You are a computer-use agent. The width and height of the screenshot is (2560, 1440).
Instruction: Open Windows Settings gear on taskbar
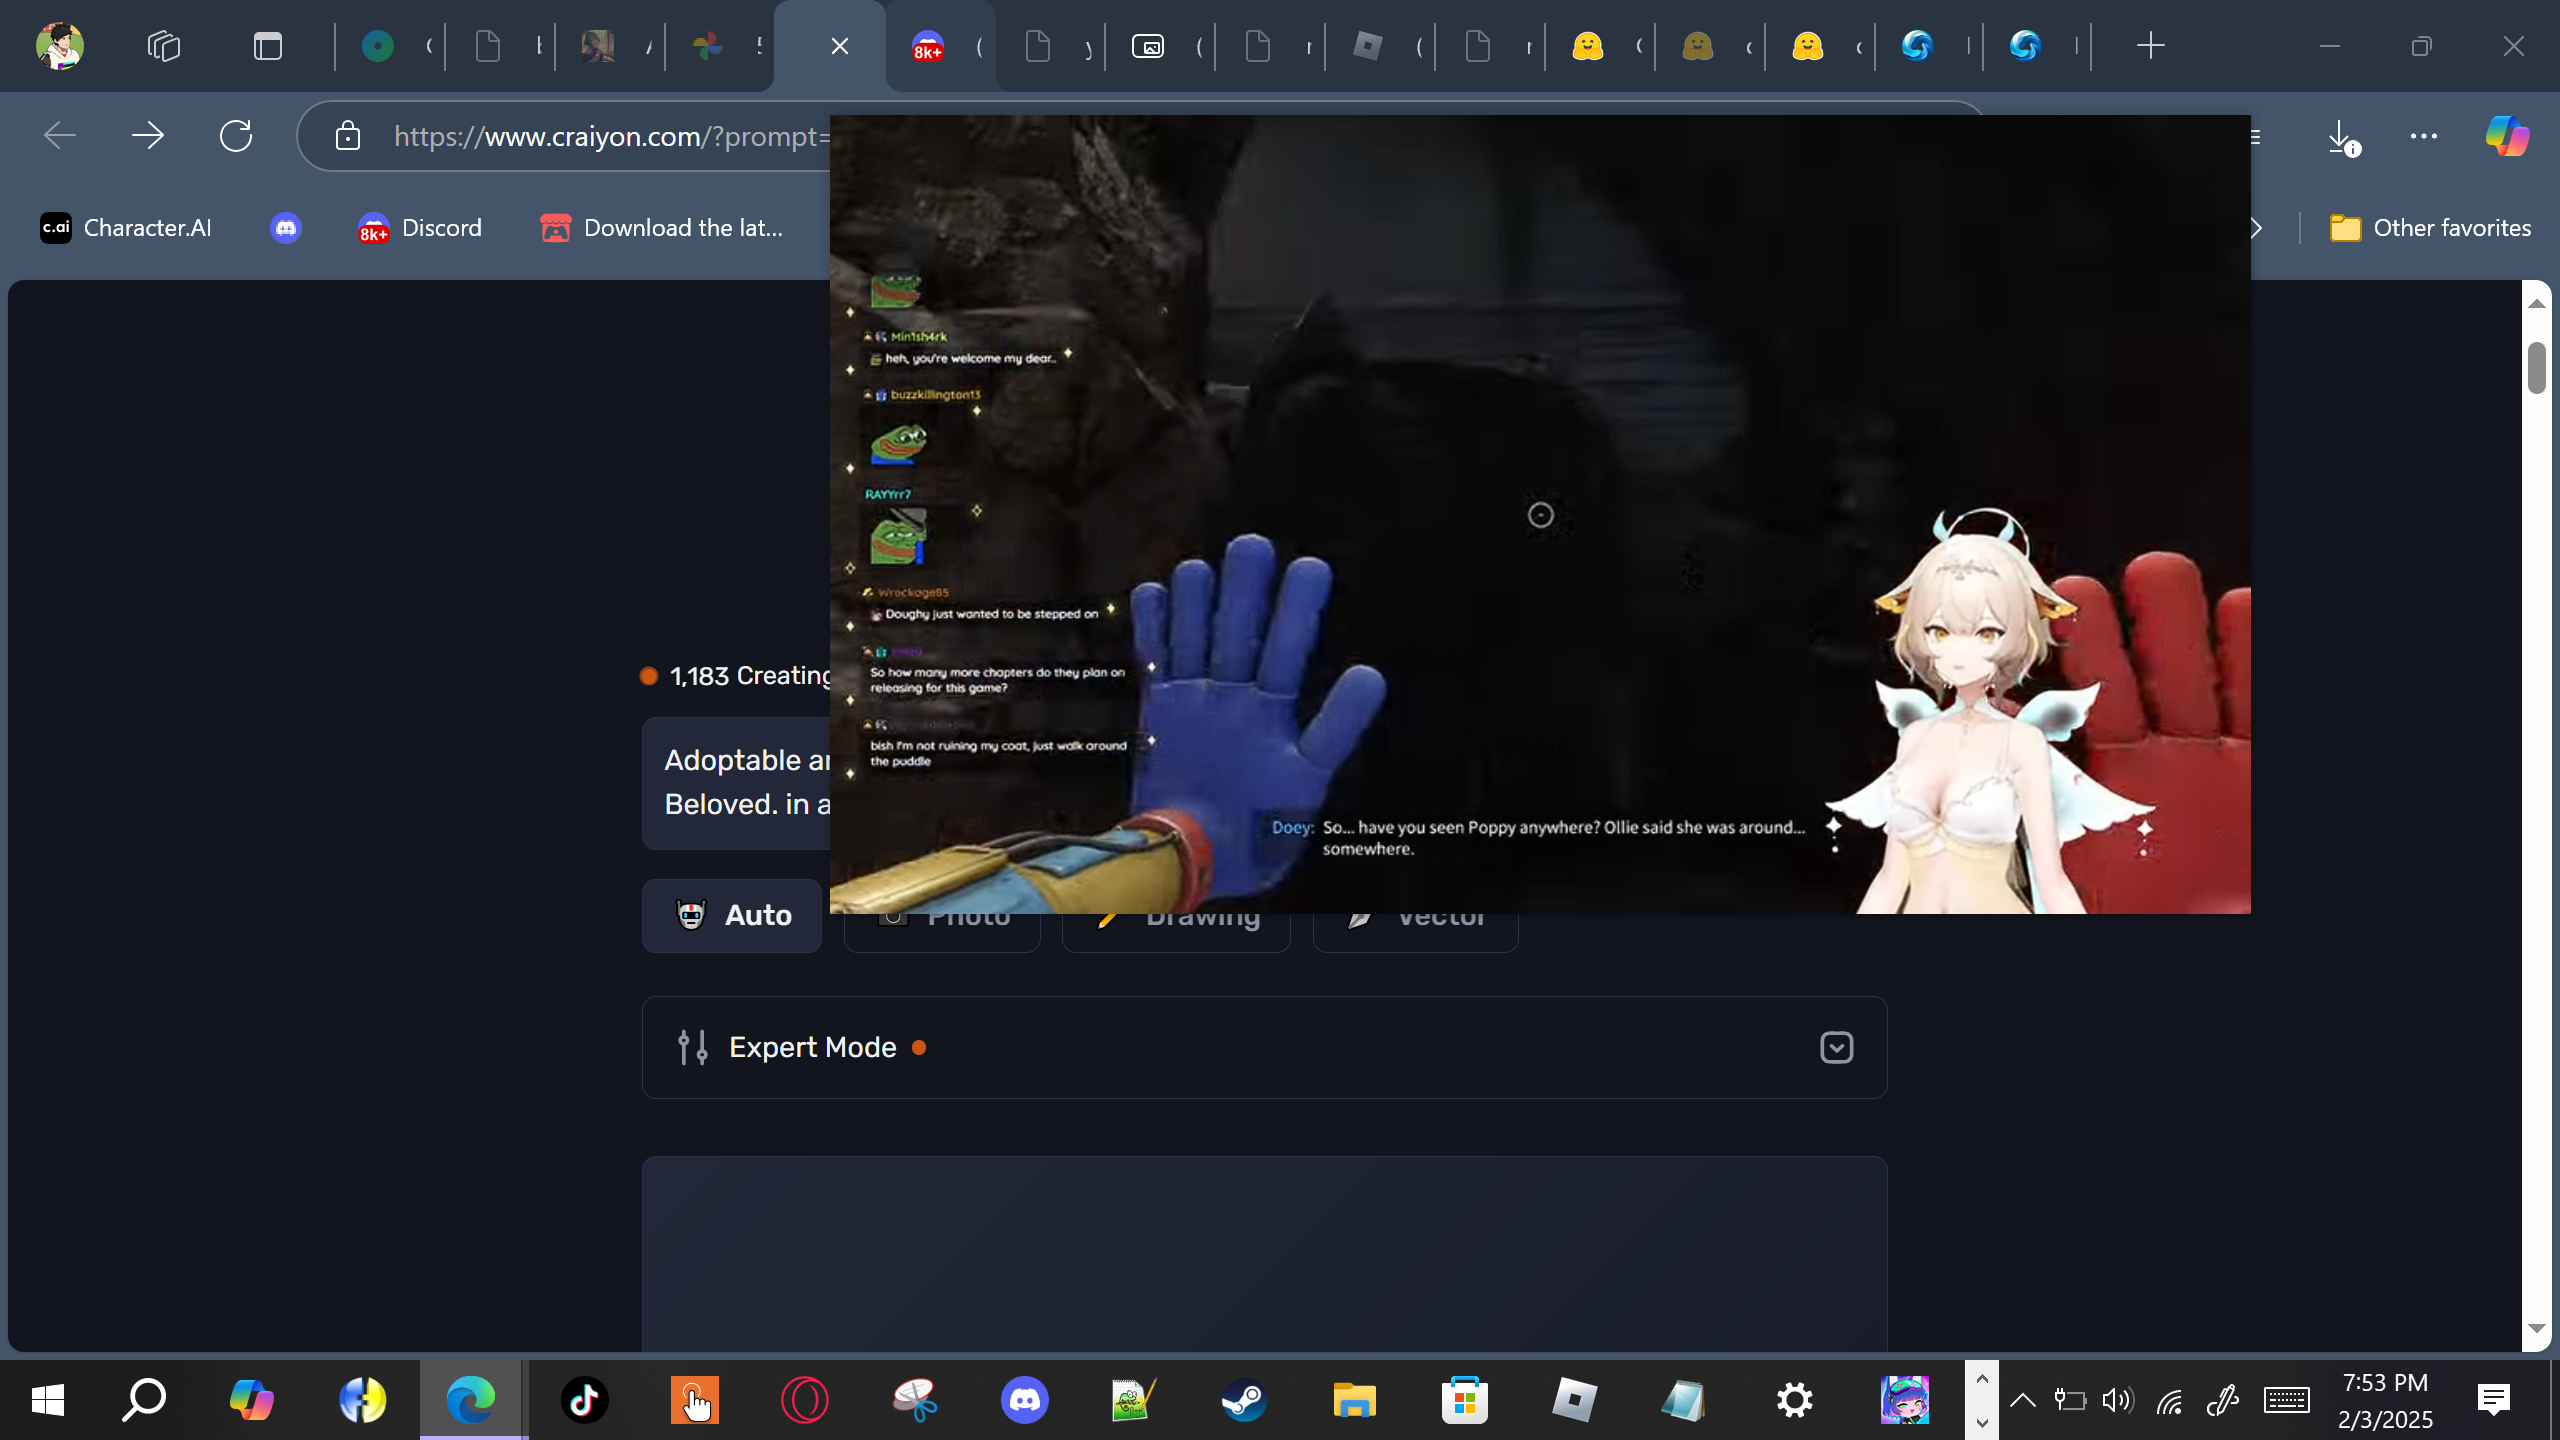(x=1795, y=1400)
